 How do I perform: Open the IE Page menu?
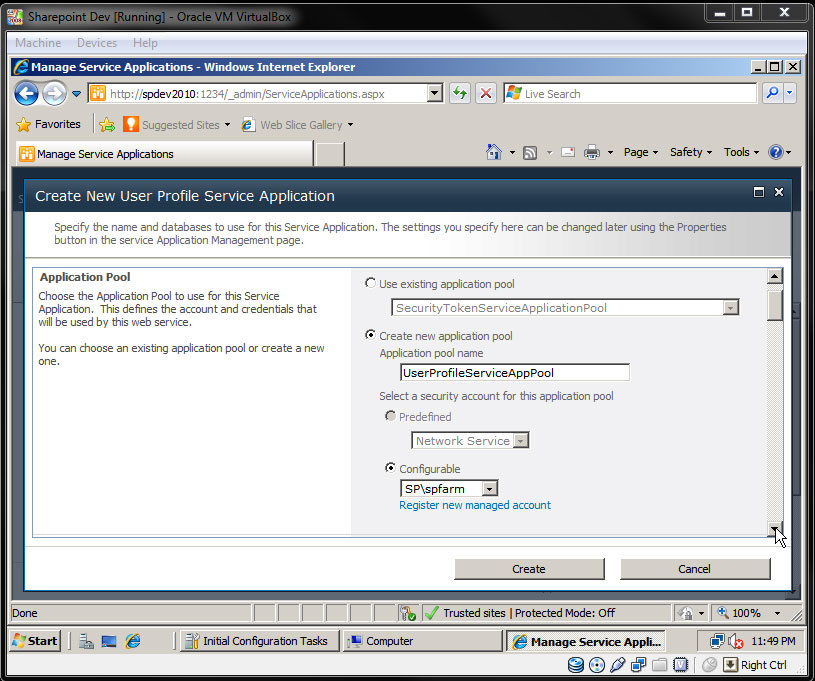coord(640,152)
